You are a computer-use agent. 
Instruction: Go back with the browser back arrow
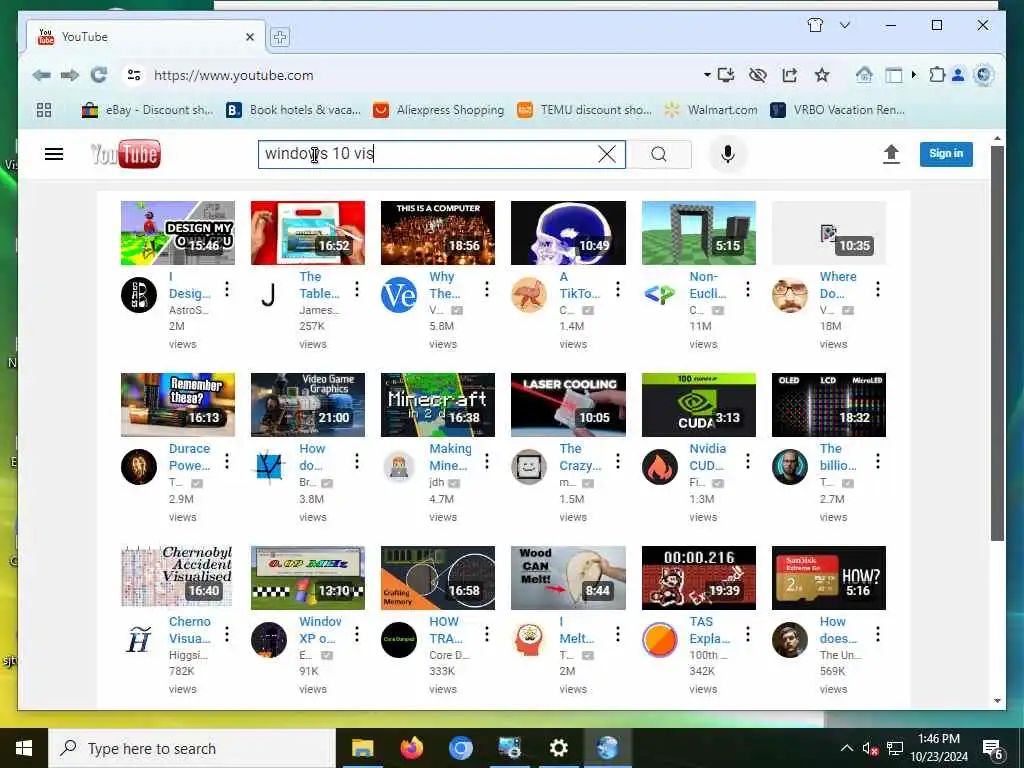click(42, 75)
